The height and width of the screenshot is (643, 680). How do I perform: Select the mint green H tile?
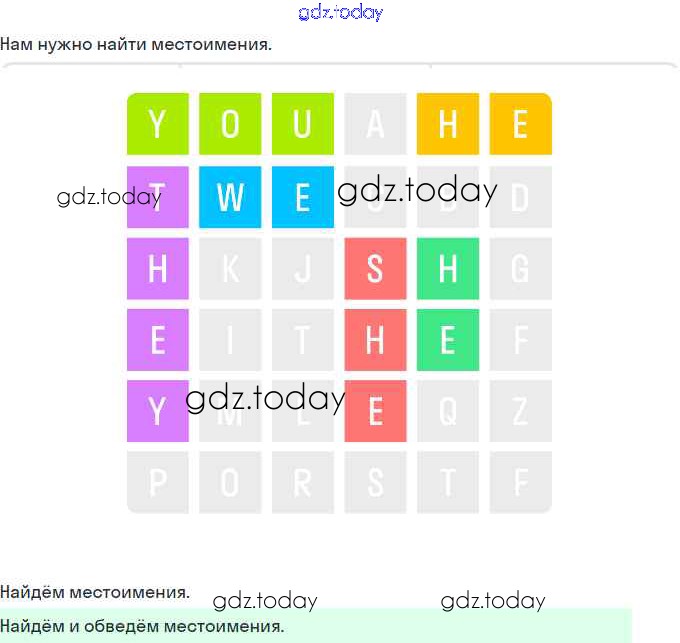448,268
